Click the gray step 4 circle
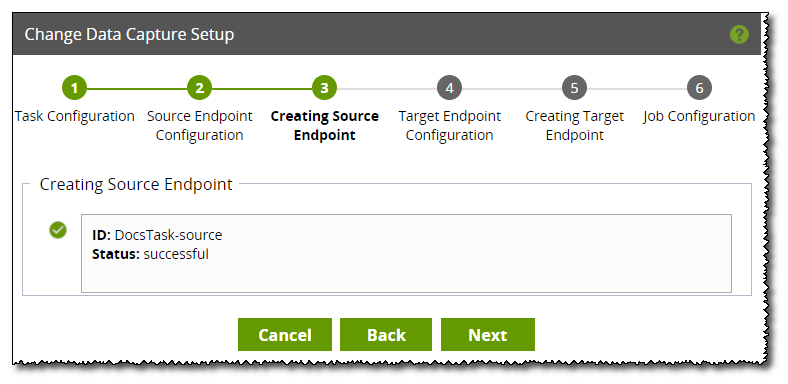Image resolution: width=788 pixels, height=384 pixels. pyautogui.click(x=449, y=88)
